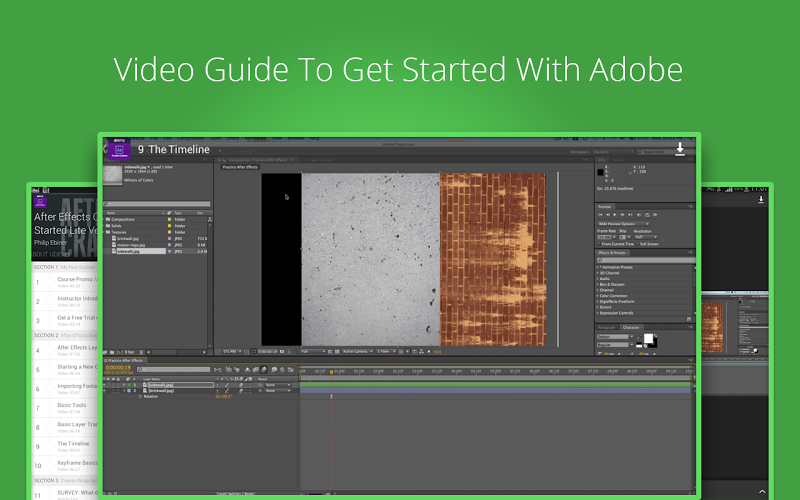Open the Basic Tools lesson in sidebar
This screenshot has height=500, width=800.
pos(72,405)
